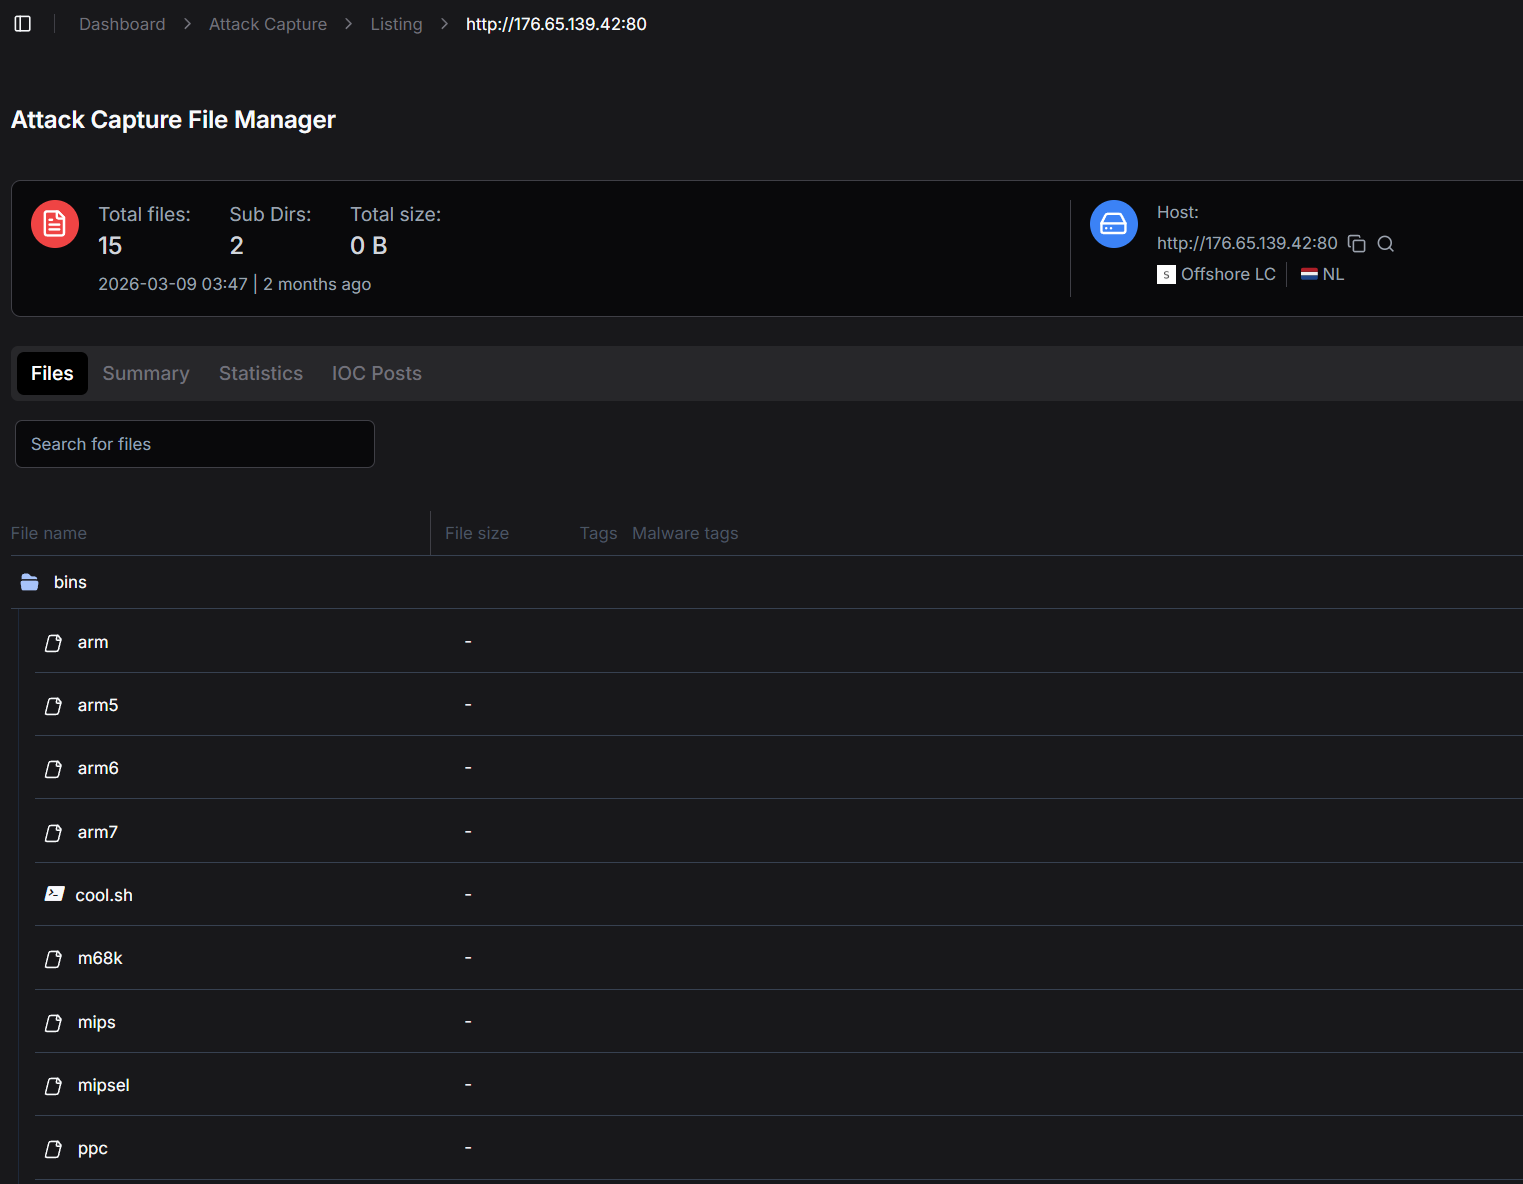Screen dimensions: 1523x1184
Task: Click the arm file icon
Action: click(54, 643)
